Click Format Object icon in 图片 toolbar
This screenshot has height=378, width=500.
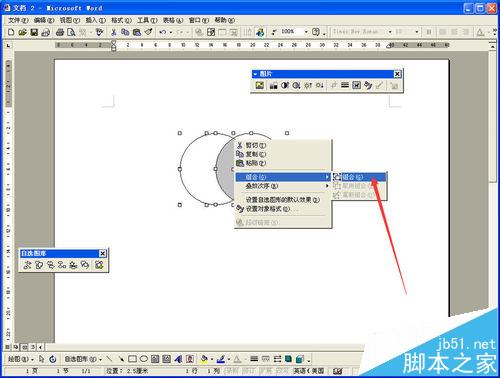(368, 85)
